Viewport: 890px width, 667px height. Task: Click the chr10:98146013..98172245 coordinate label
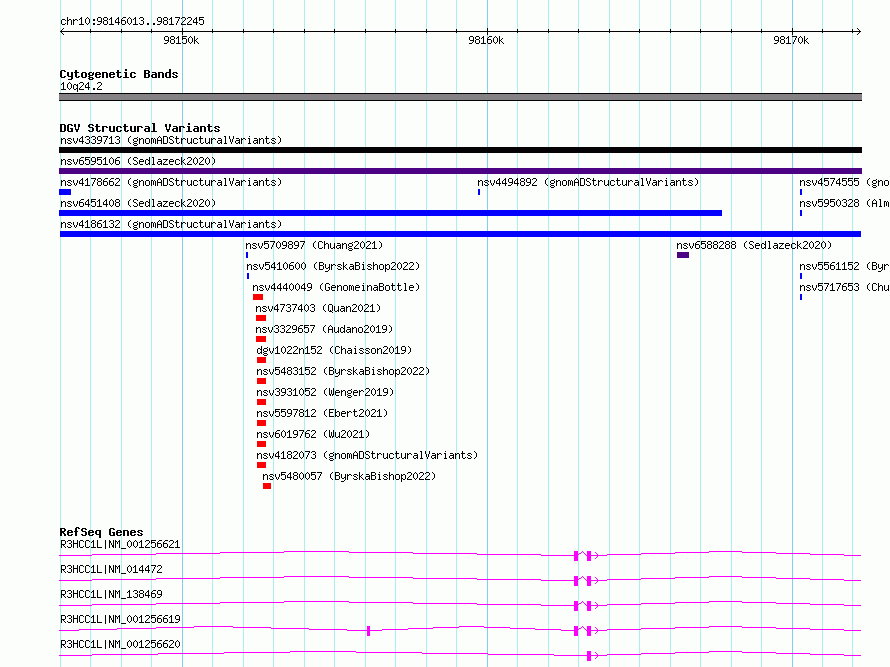point(132,22)
